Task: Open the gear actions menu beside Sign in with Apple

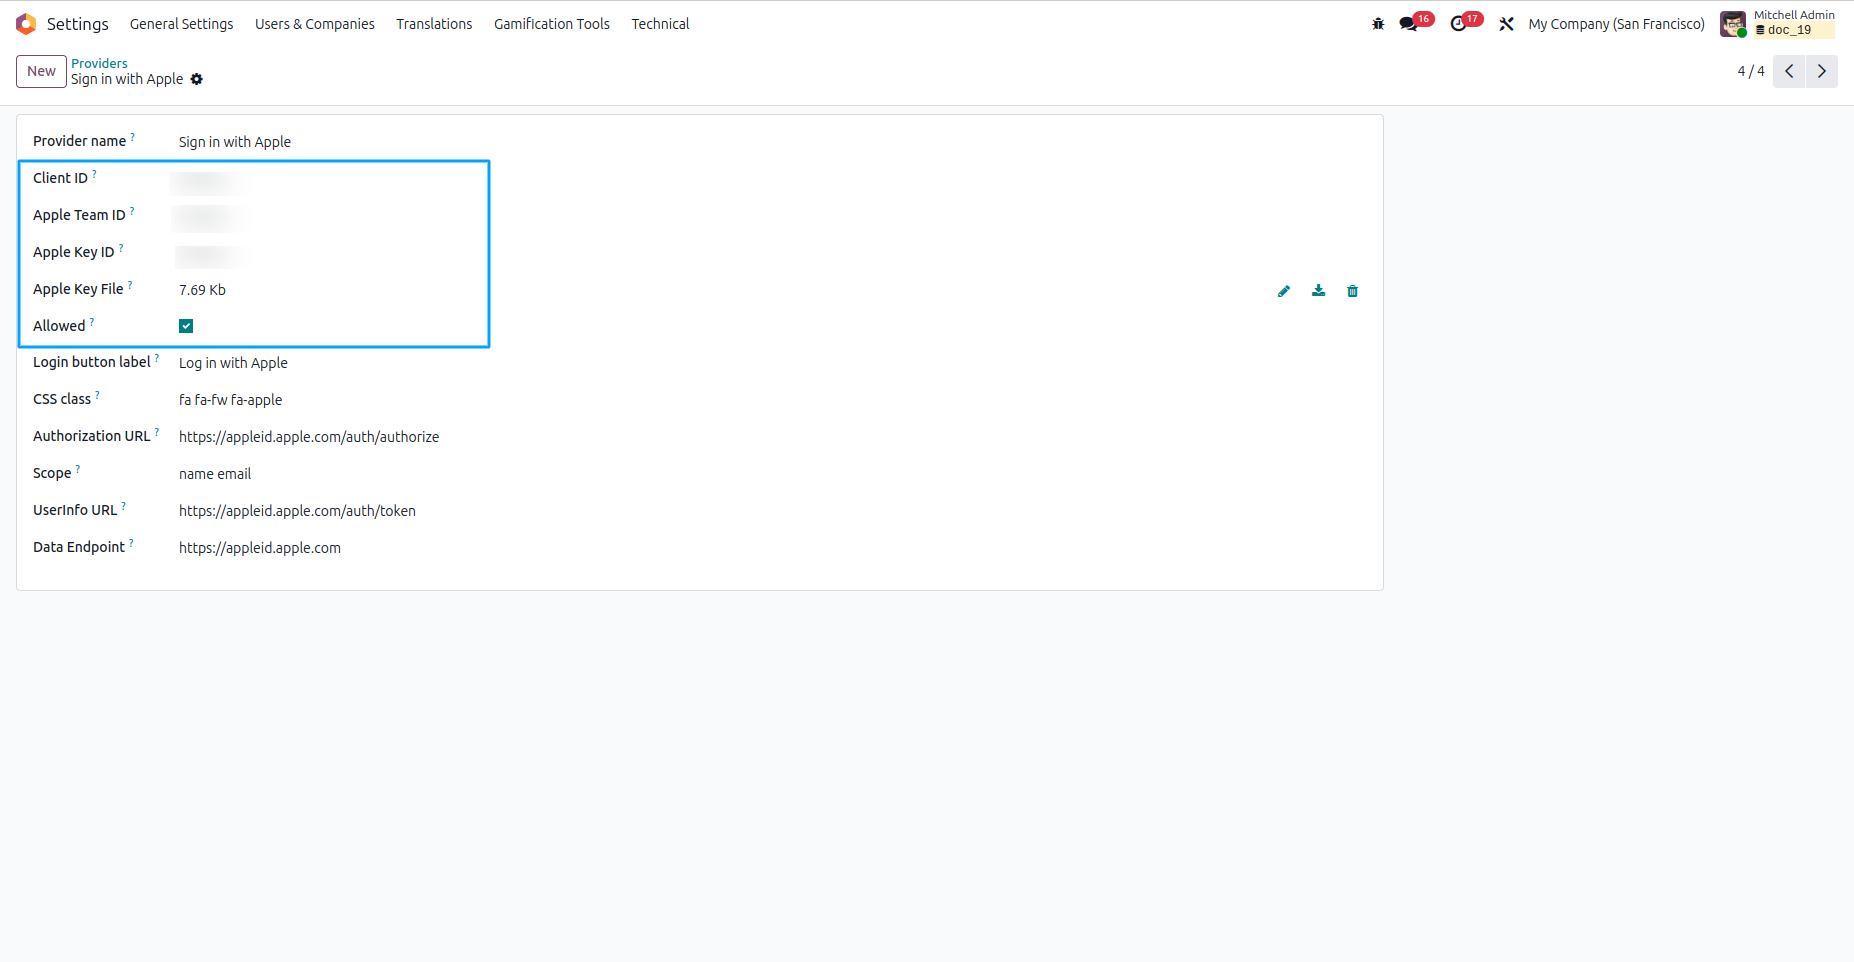Action: pyautogui.click(x=197, y=79)
